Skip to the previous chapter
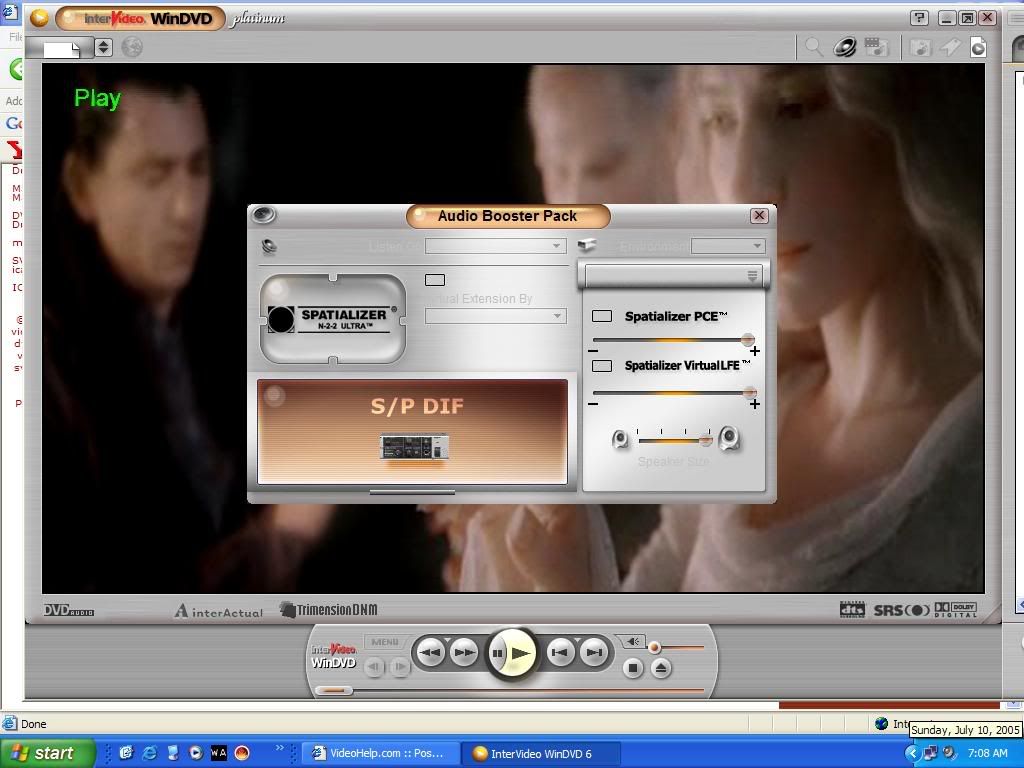 coord(560,652)
